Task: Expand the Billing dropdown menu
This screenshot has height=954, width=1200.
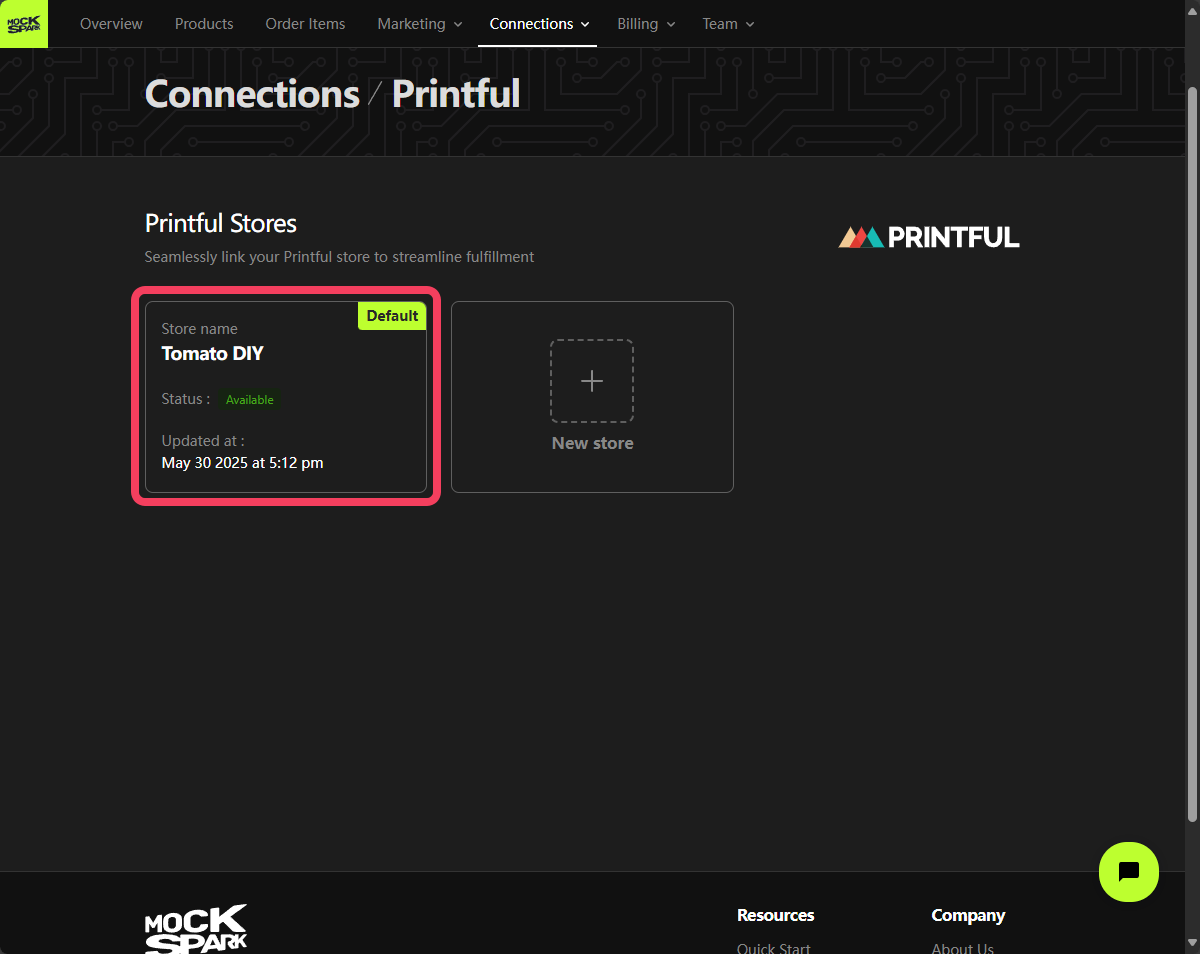Action: [x=646, y=24]
